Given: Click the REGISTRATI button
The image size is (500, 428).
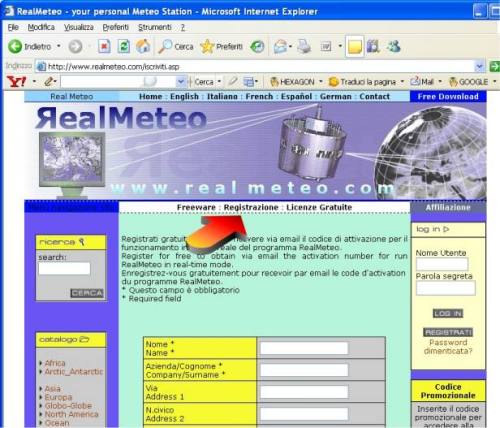Looking at the screenshot, I should pos(448,332).
